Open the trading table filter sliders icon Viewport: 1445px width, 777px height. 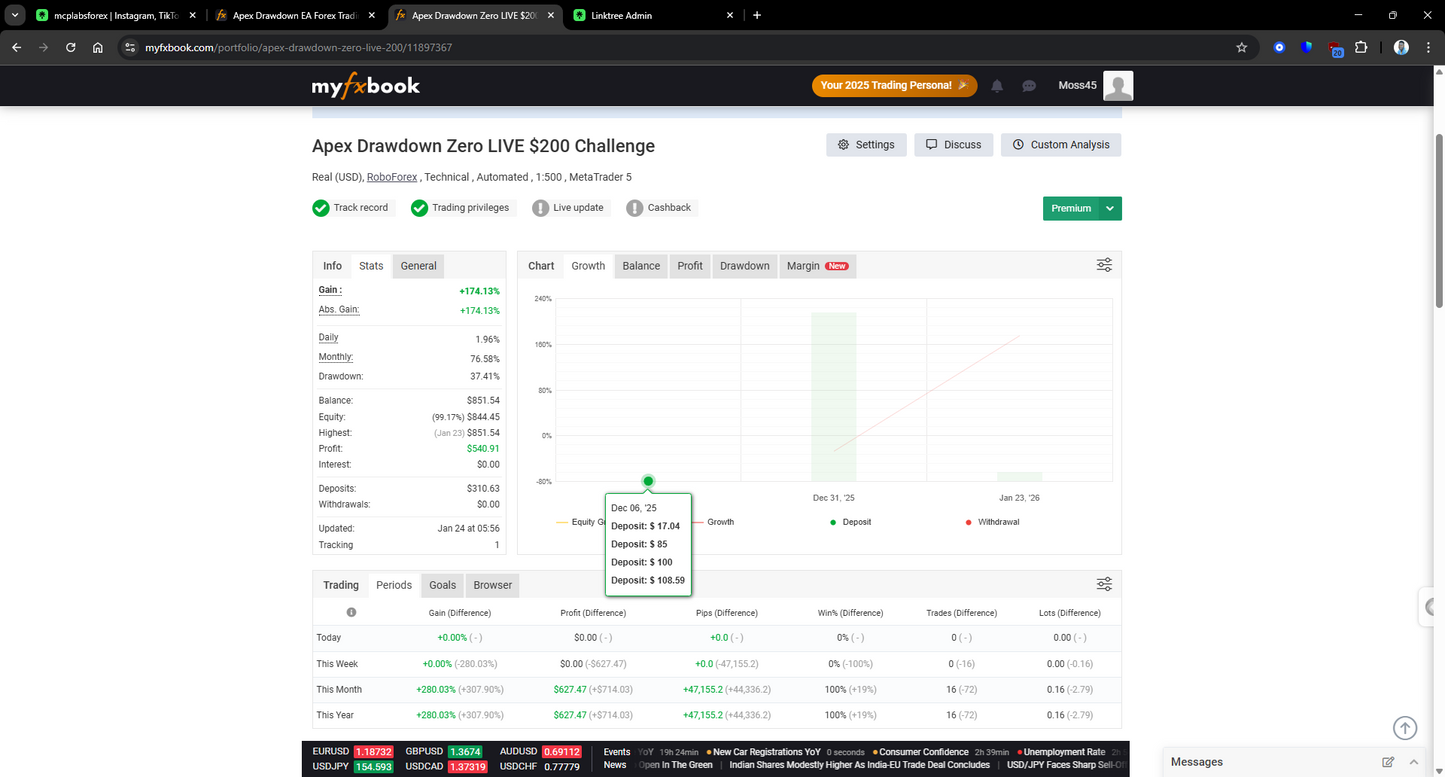1103,583
